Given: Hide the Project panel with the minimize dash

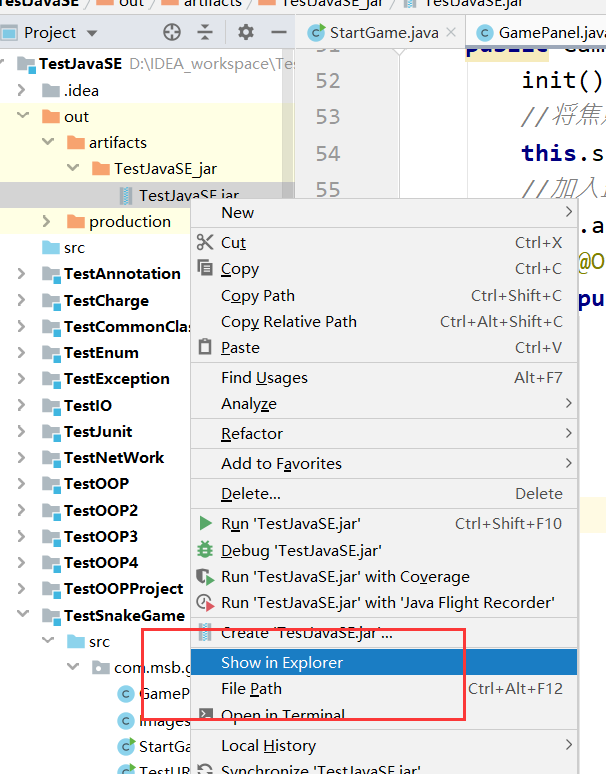Looking at the screenshot, I should click(279, 33).
